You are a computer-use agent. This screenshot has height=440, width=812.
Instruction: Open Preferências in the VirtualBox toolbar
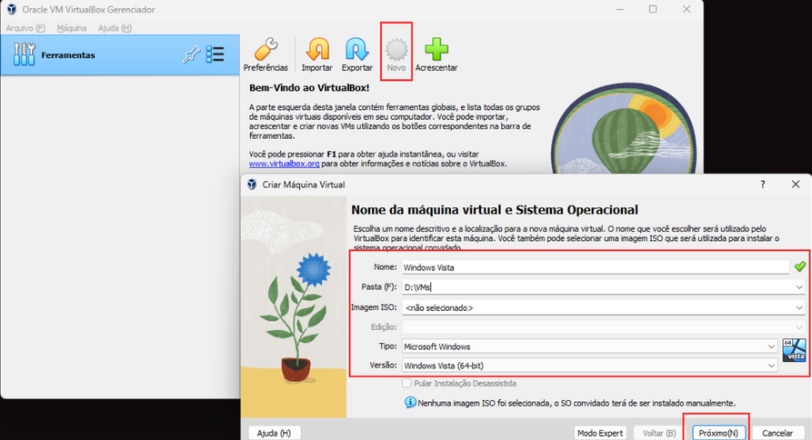(x=266, y=54)
